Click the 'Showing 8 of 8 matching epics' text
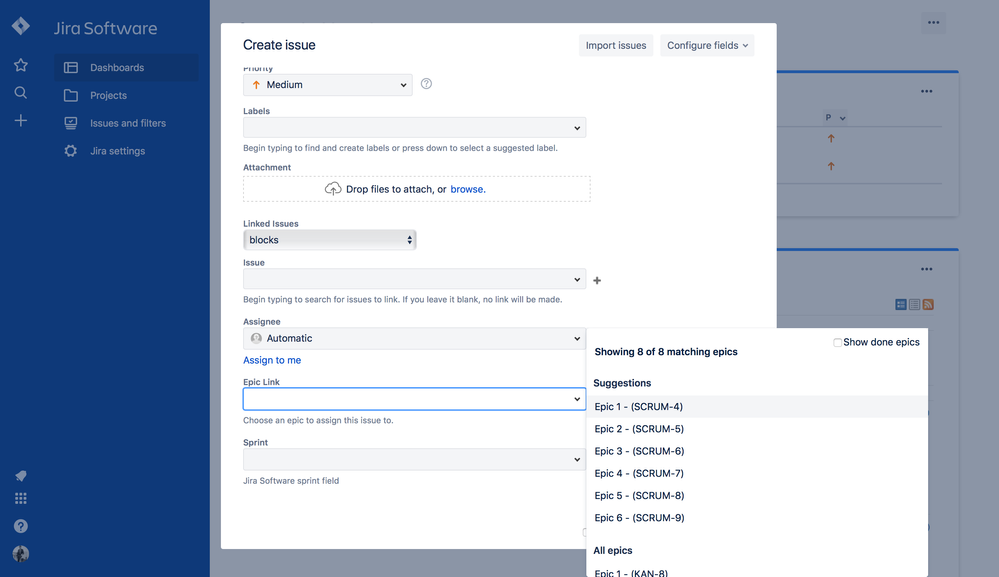 click(x=666, y=352)
